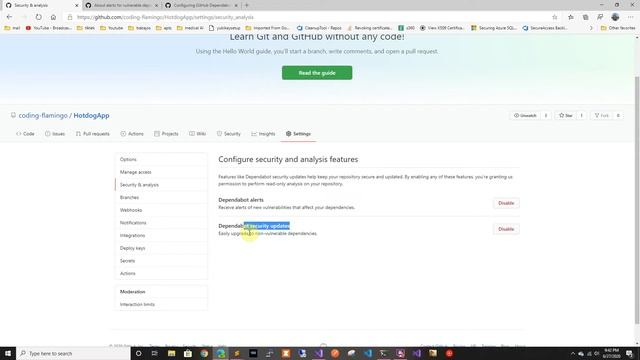
Task: Open the HotdogApp repository link
Action: tap(91, 116)
